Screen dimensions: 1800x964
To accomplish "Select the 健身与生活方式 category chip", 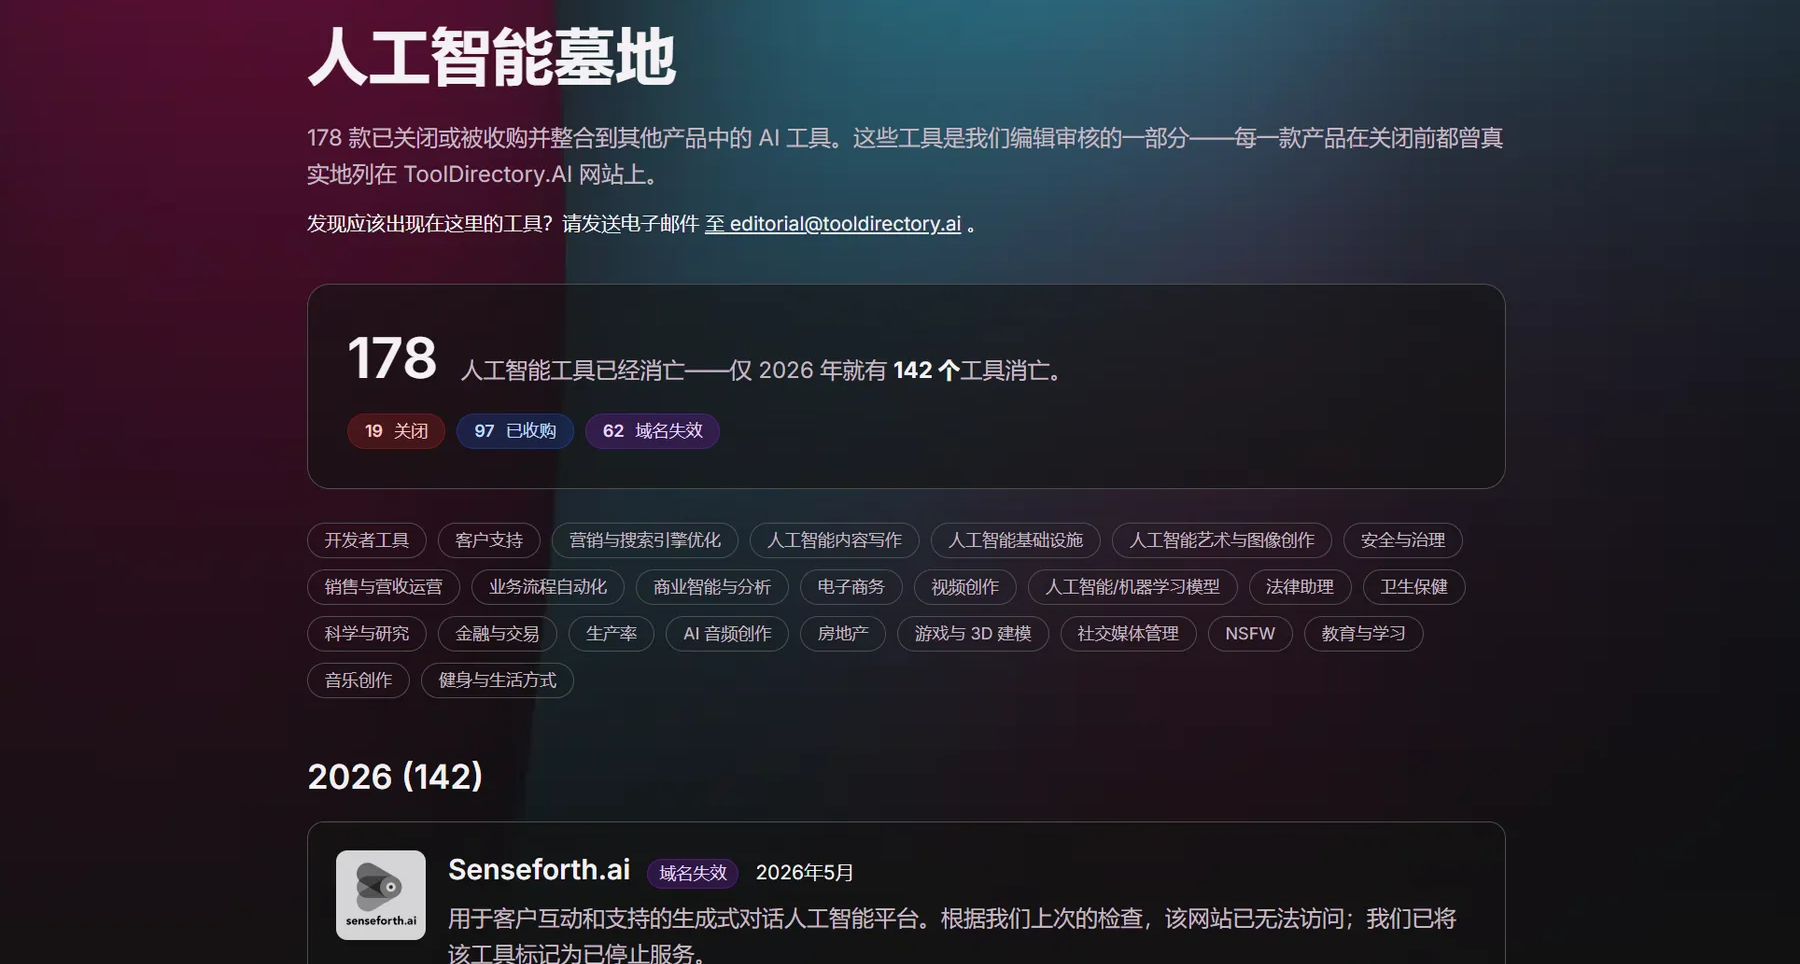I will pyautogui.click(x=497, y=681).
